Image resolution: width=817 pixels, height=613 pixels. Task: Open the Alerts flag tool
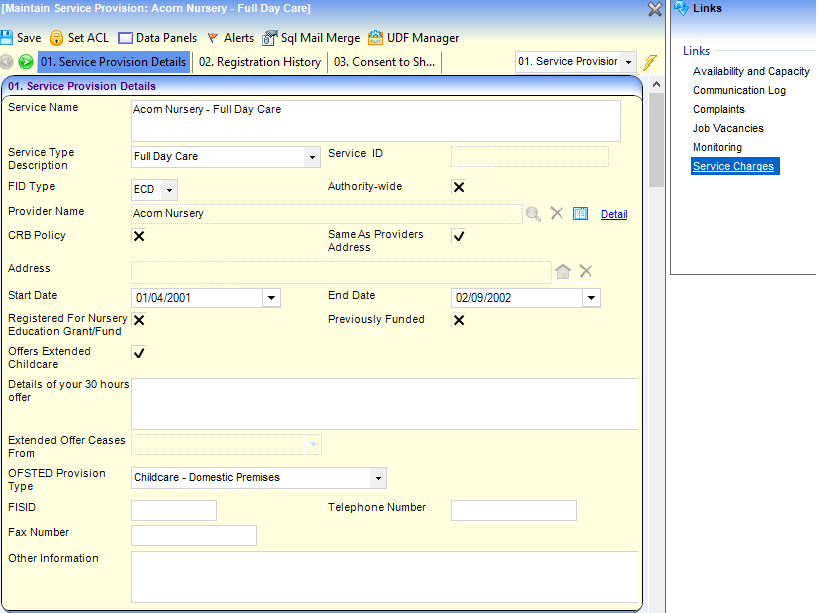point(212,38)
